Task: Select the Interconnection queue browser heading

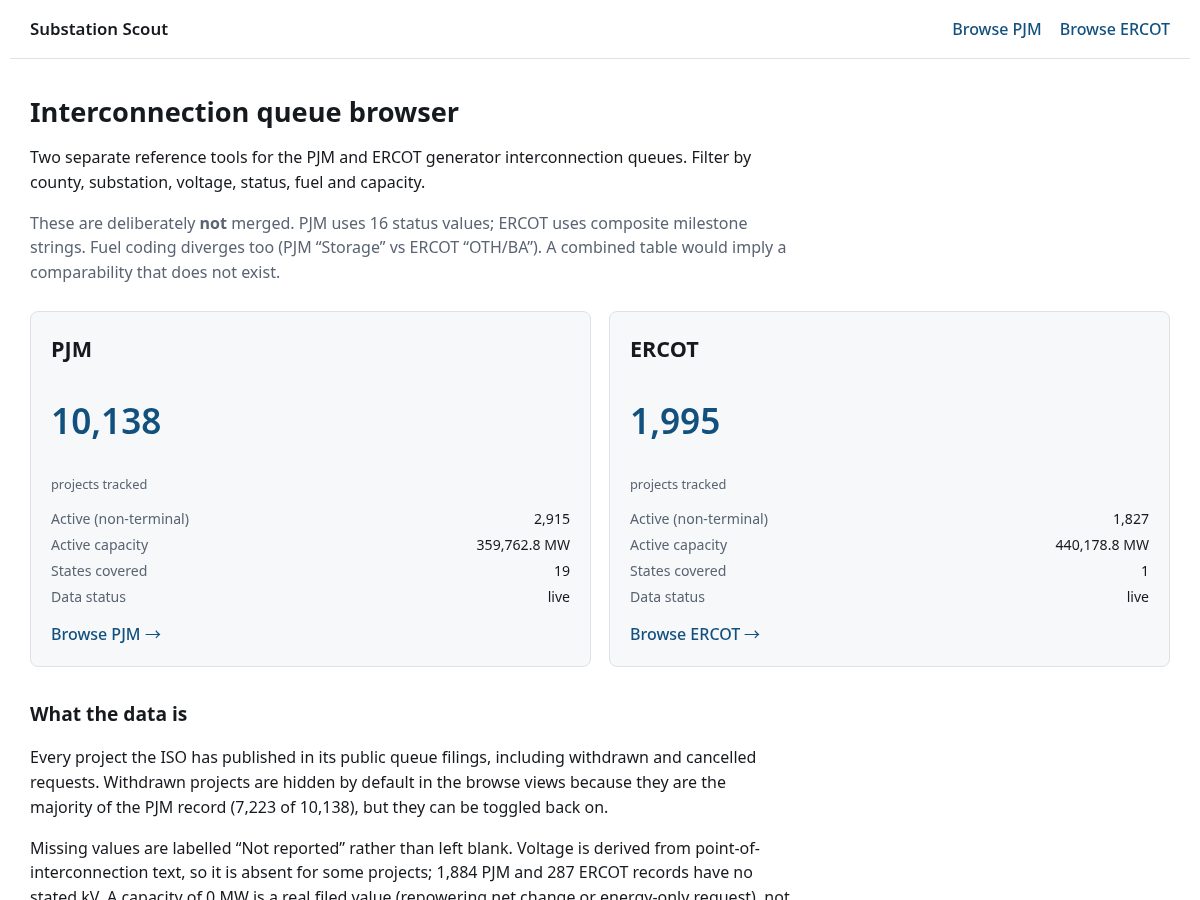Action: (x=244, y=112)
